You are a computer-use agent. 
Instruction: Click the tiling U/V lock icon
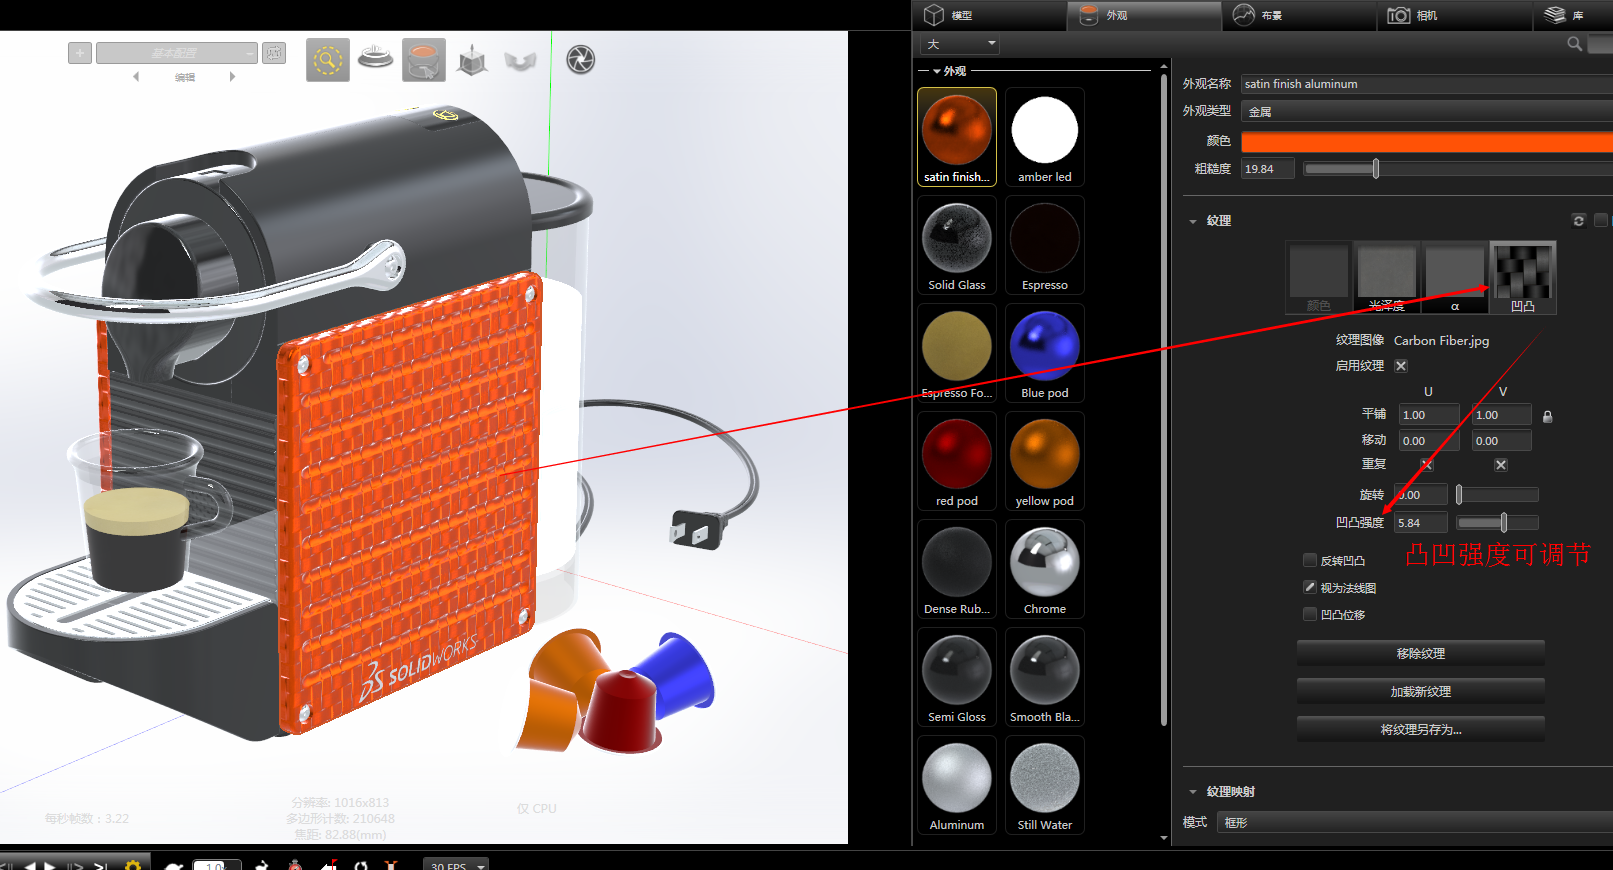click(x=1547, y=416)
